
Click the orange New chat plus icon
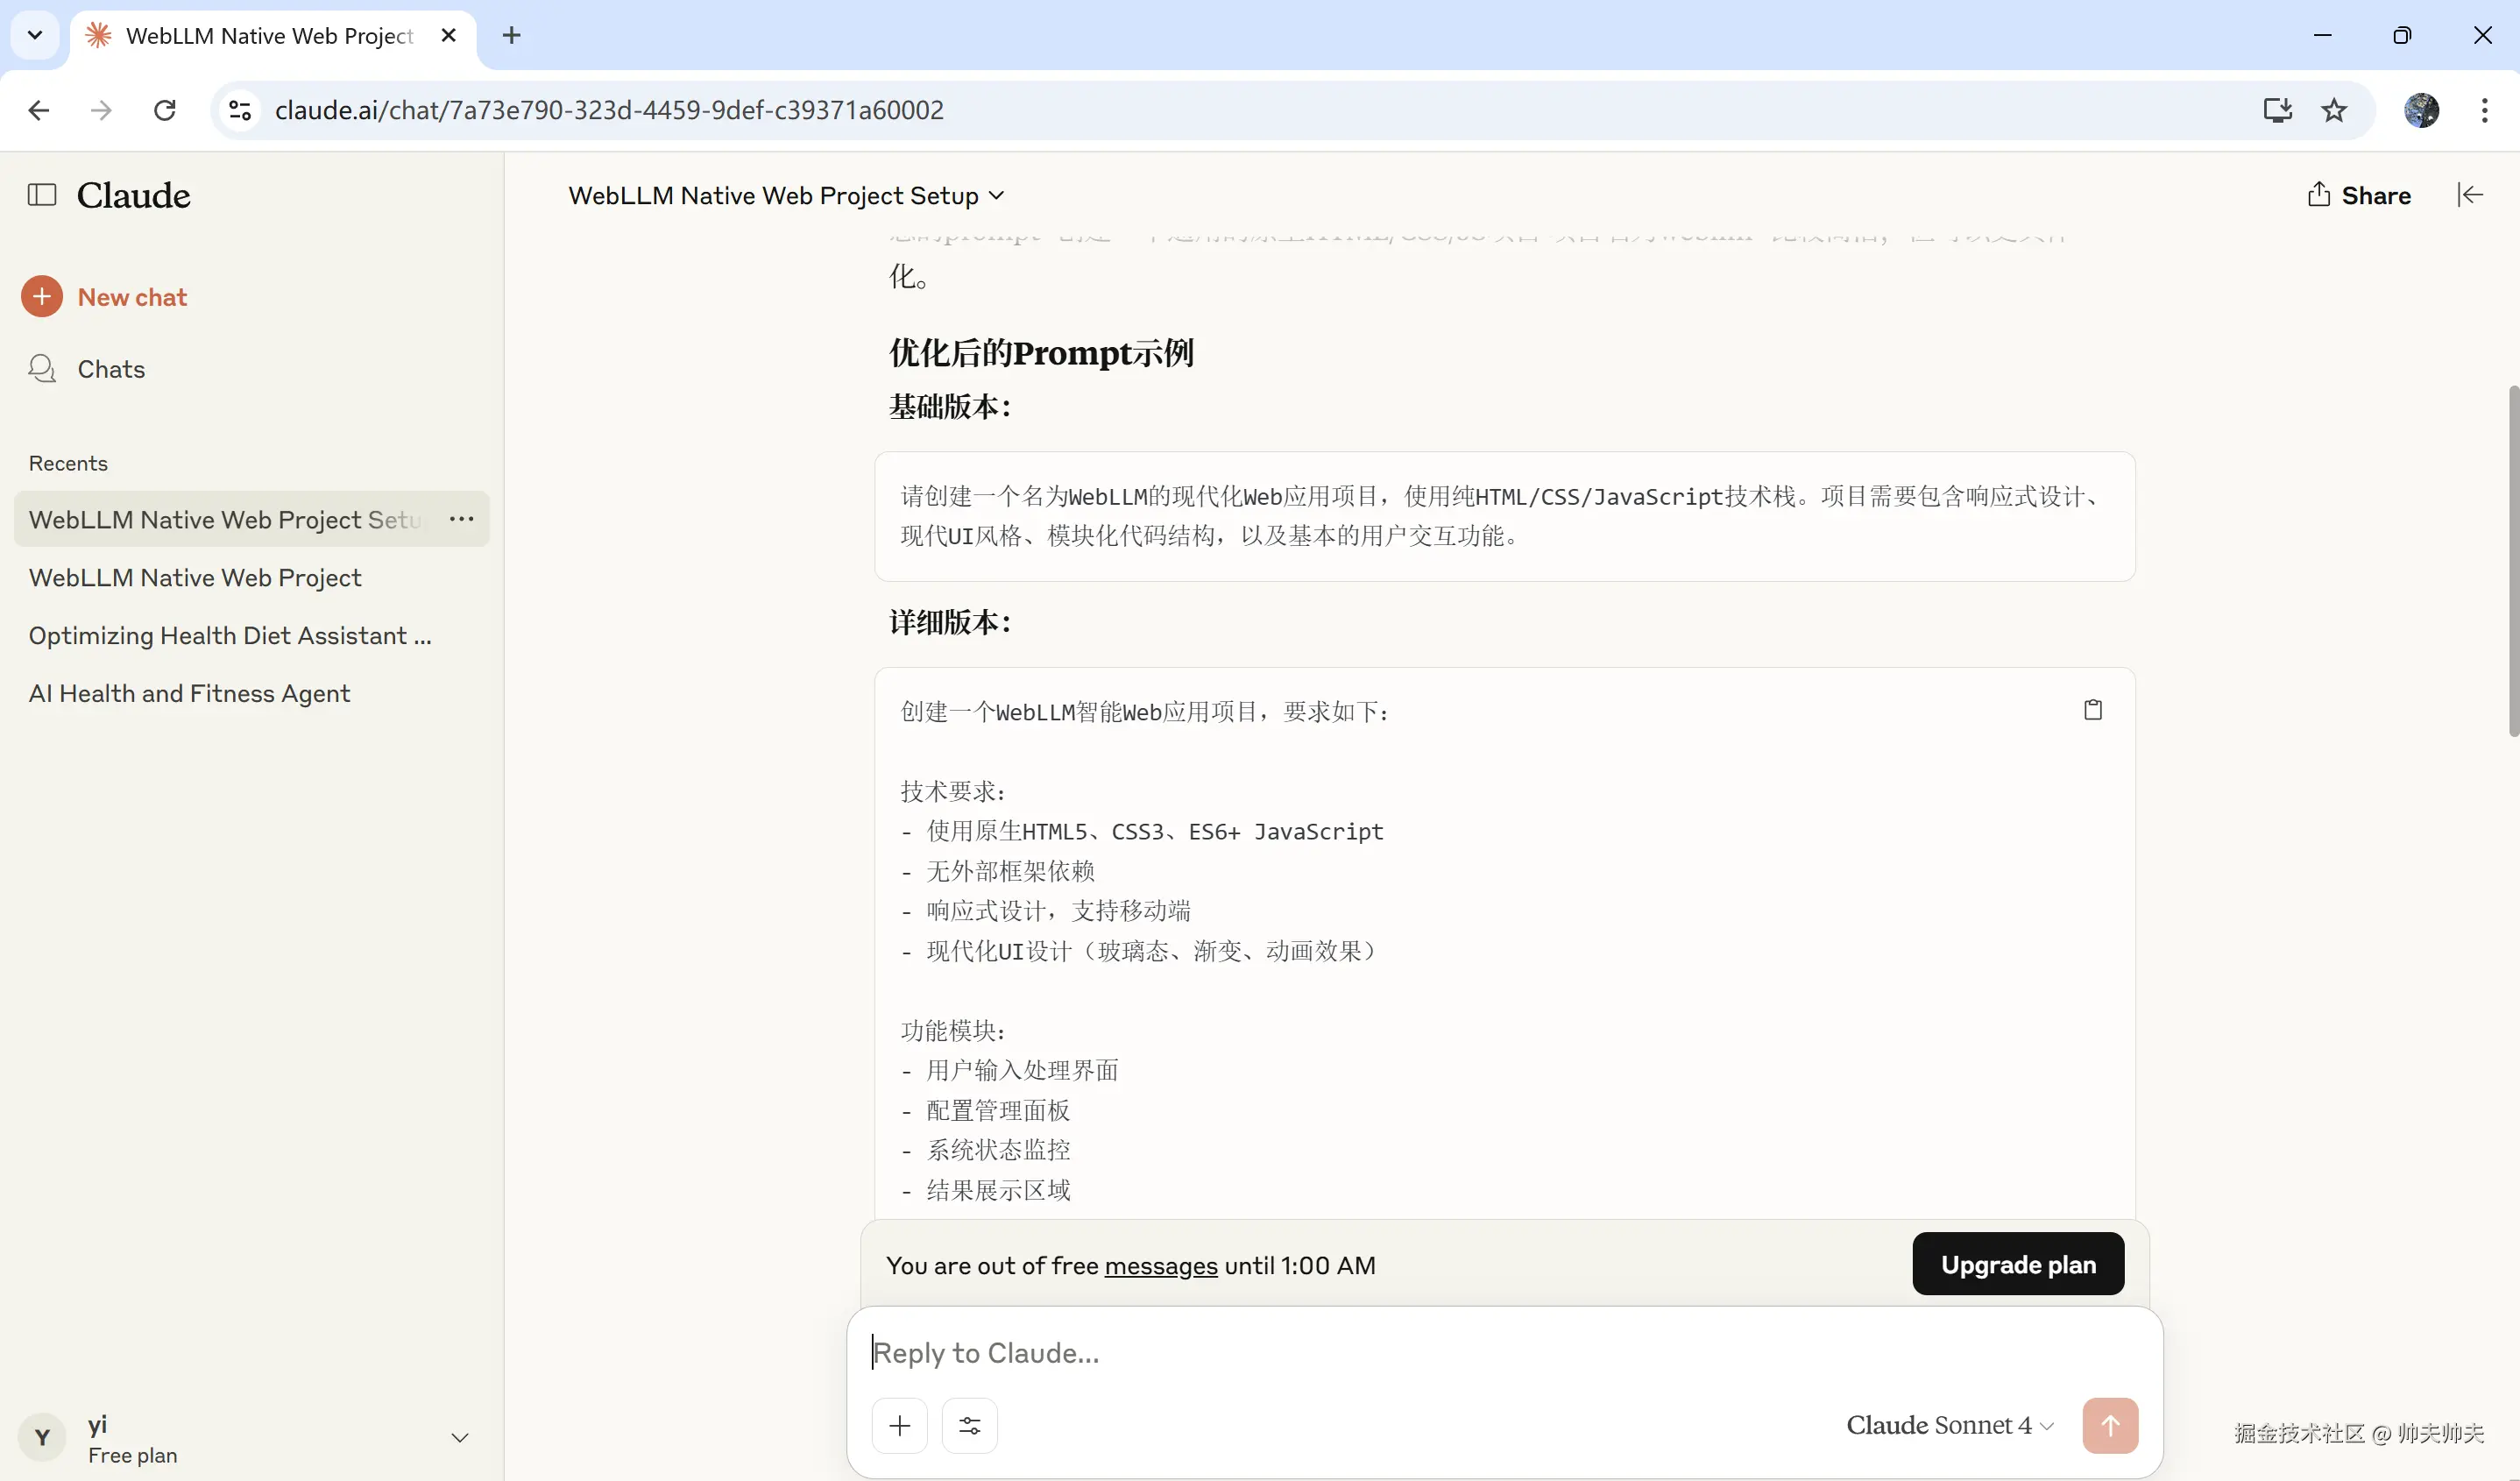click(42, 297)
